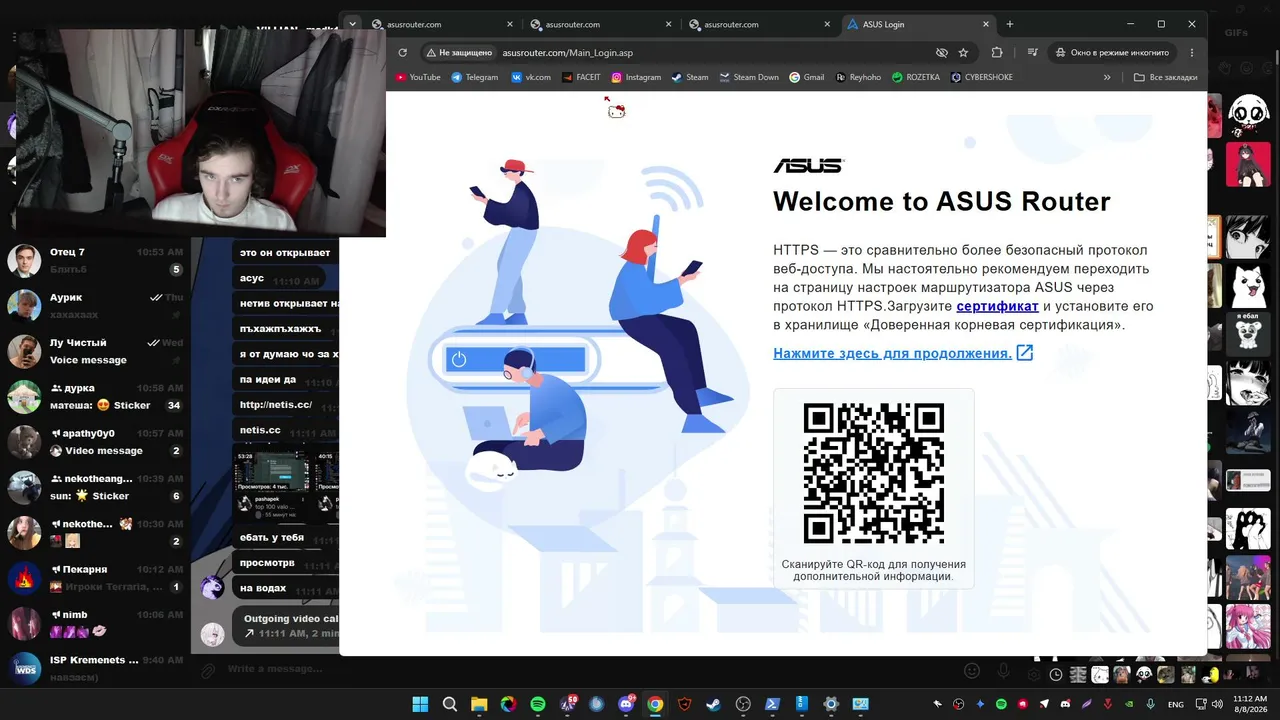
Task: Open the Gmail bookmark
Action: click(807, 77)
